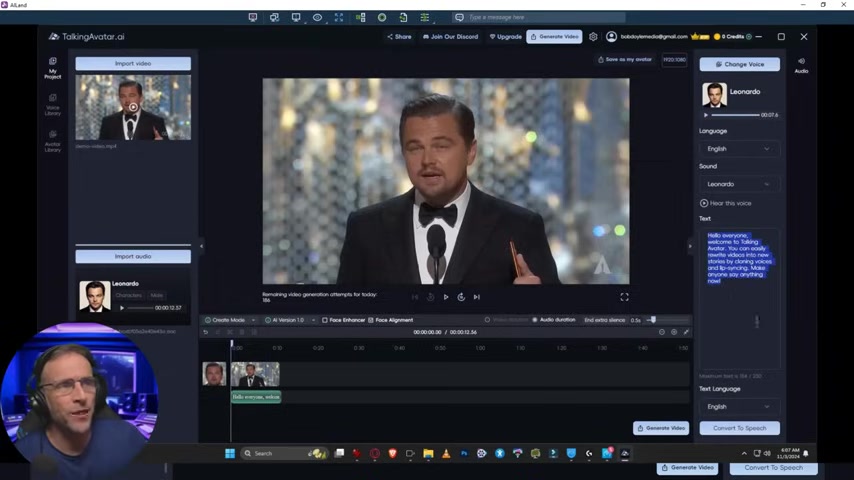Collapse the left panel with arrow handle

coord(201,246)
